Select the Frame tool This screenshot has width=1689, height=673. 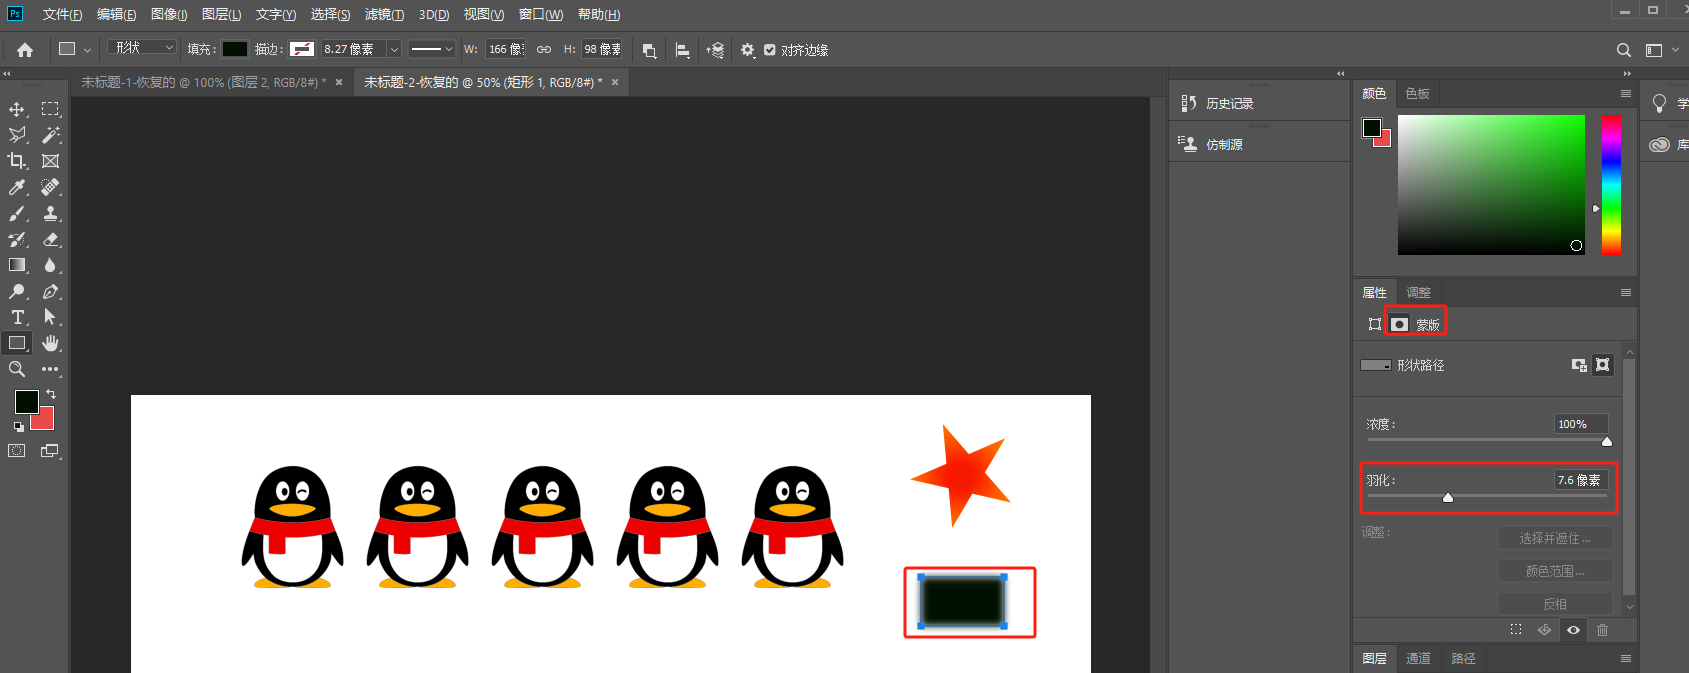click(x=50, y=161)
